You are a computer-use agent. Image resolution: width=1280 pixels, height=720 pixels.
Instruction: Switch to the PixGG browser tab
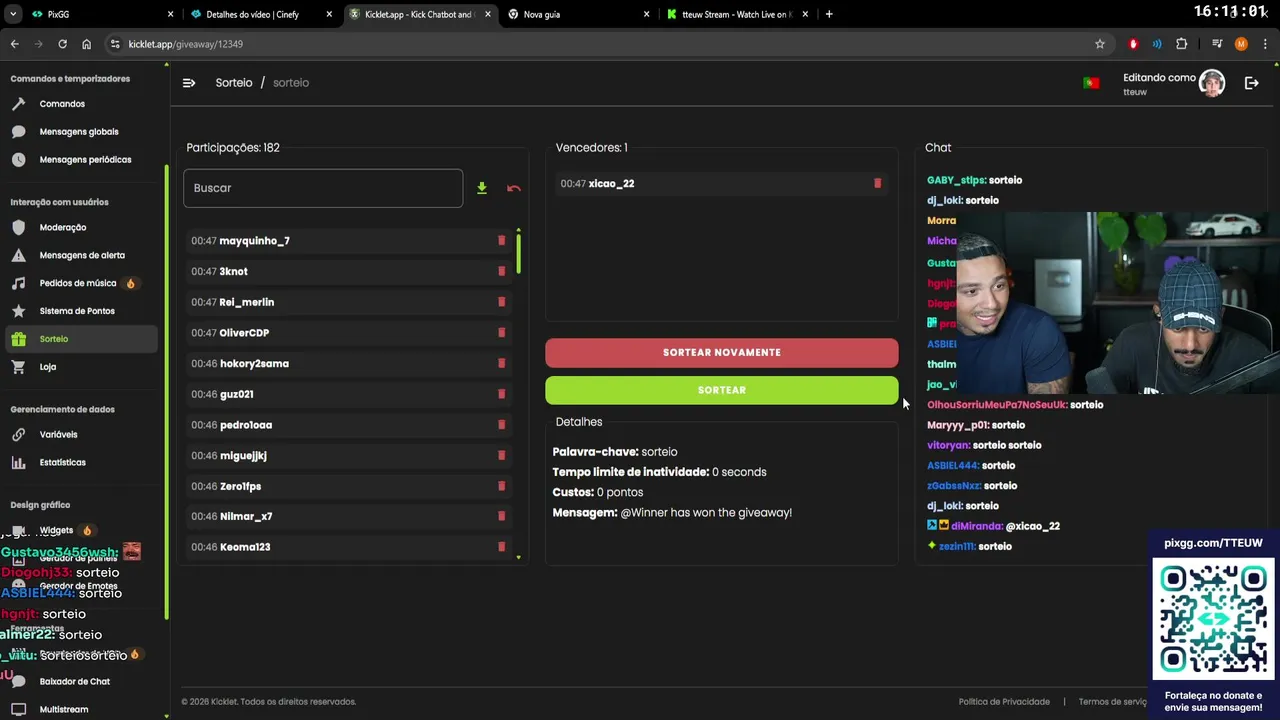(100, 14)
